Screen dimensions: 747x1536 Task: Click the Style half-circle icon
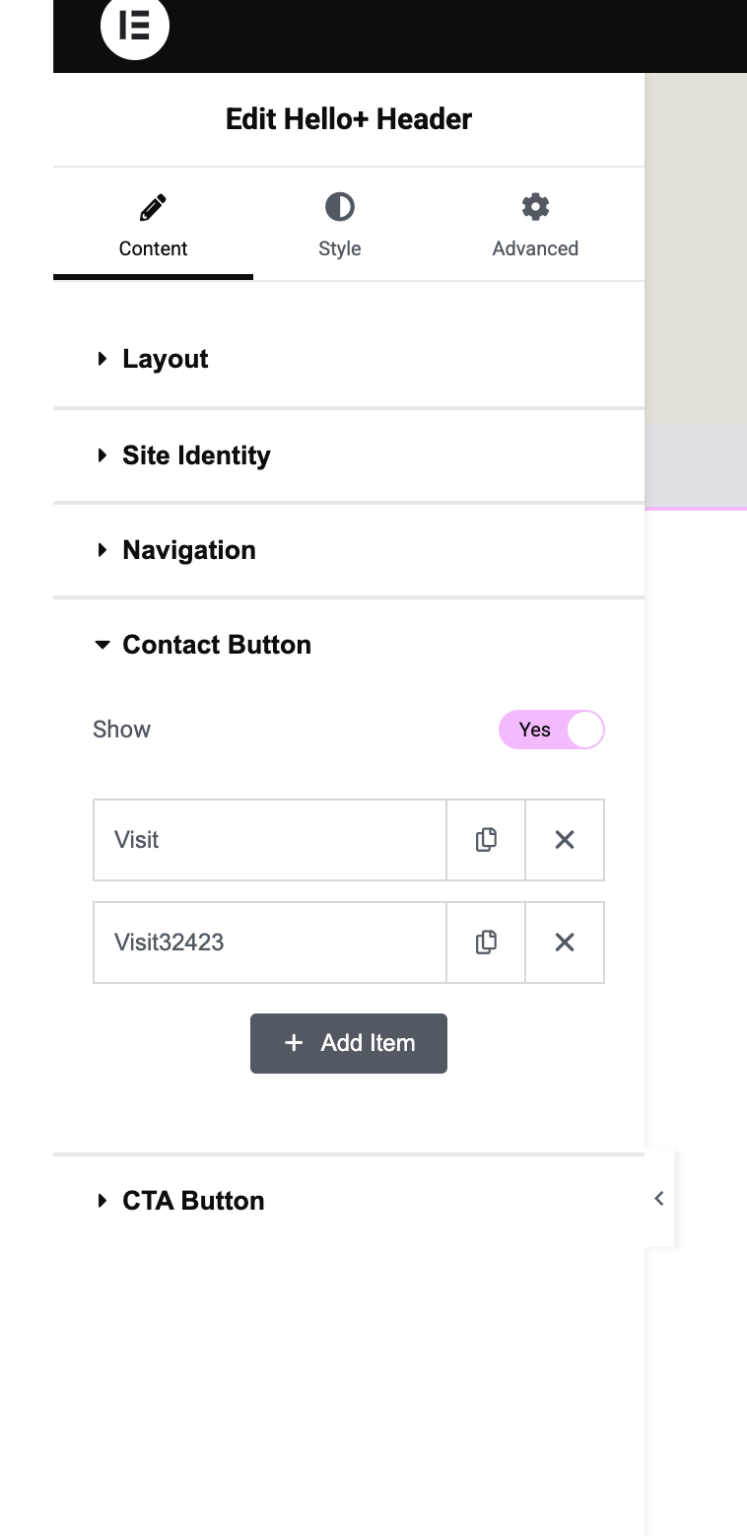pos(339,207)
